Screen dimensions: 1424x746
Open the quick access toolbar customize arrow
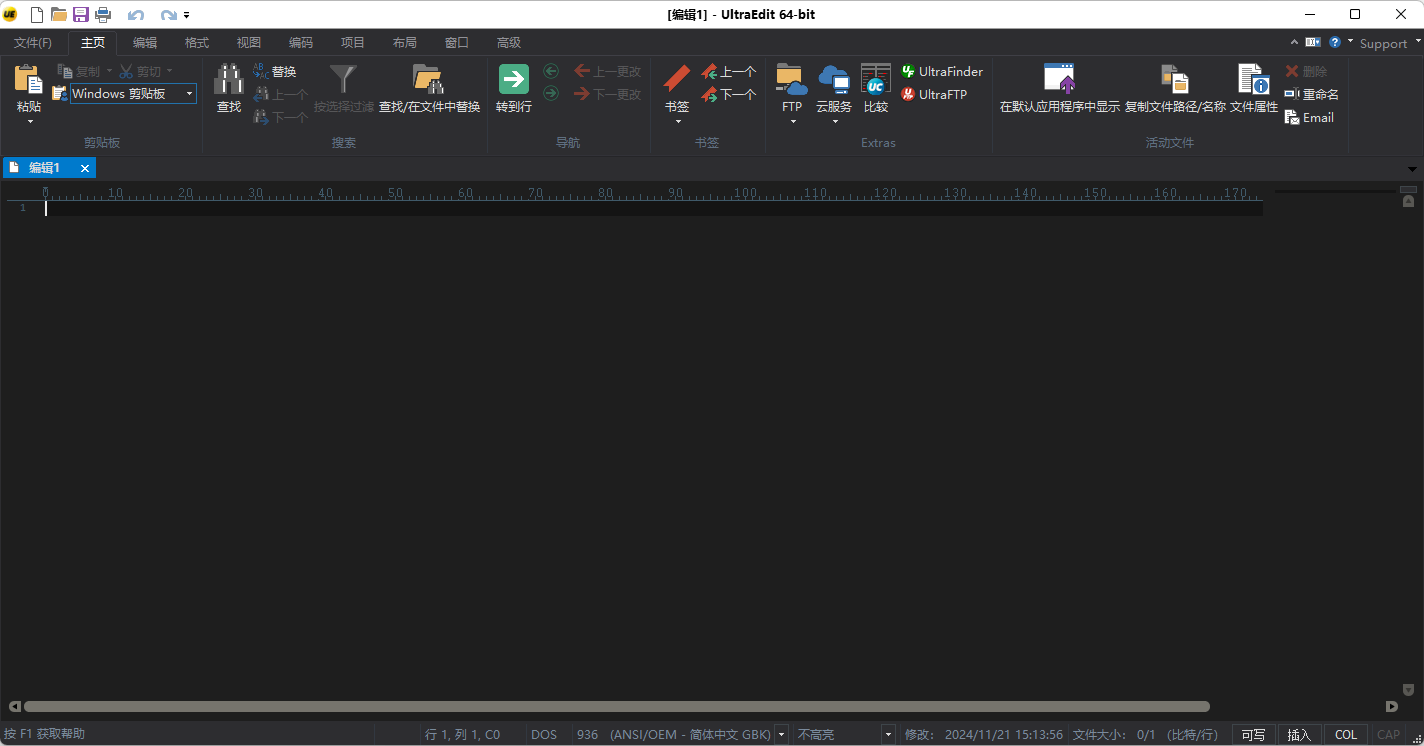(187, 15)
